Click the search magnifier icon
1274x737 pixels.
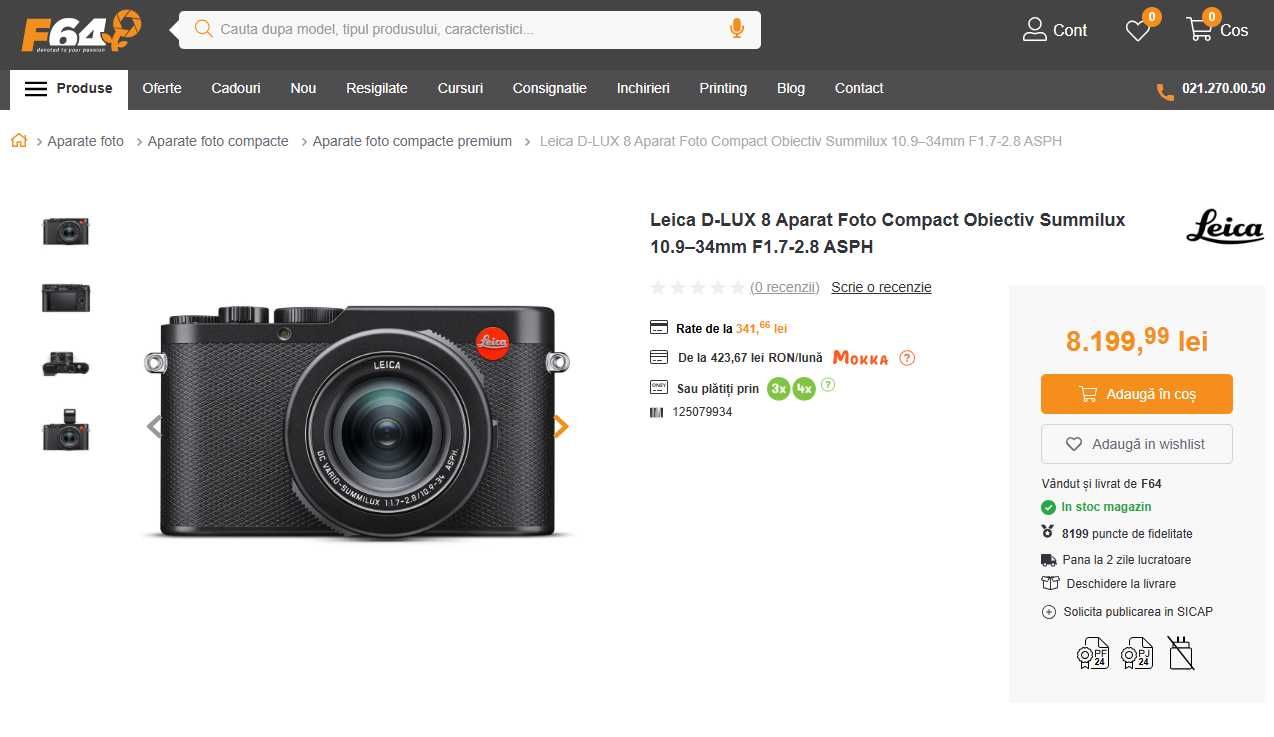(x=203, y=29)
